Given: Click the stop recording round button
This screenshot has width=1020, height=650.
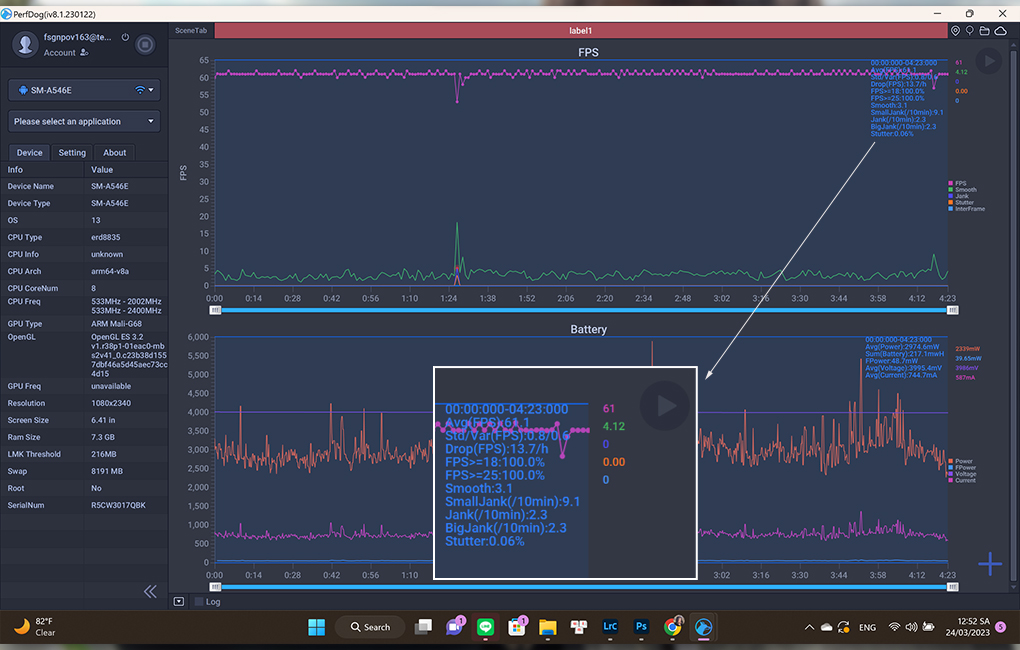Looking at the screenshot, I should click(145, 44).
